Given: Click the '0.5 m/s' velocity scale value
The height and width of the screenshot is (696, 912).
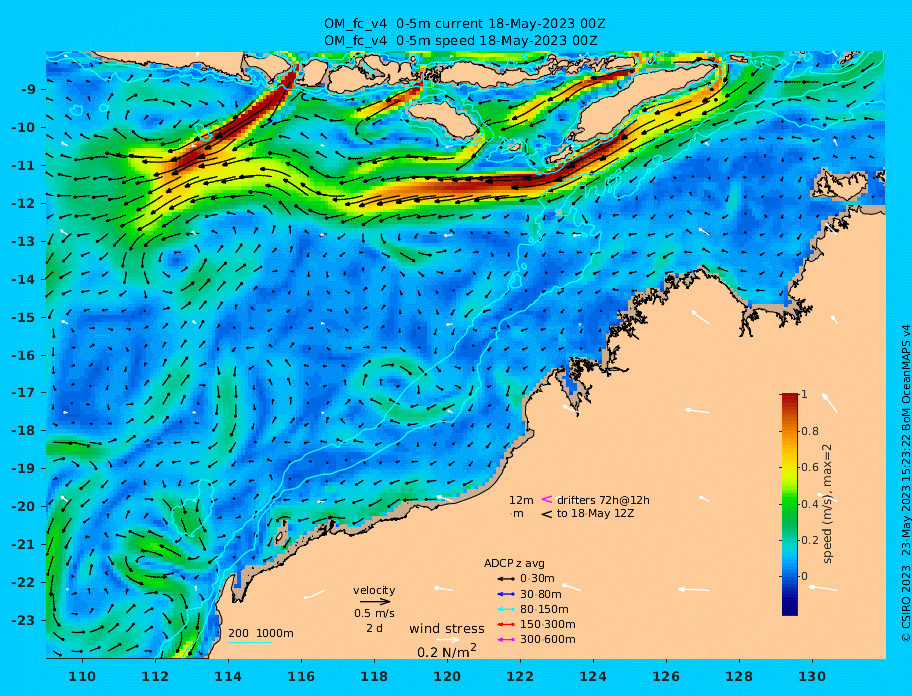Looking at the screenshot, I should point(375,613).
